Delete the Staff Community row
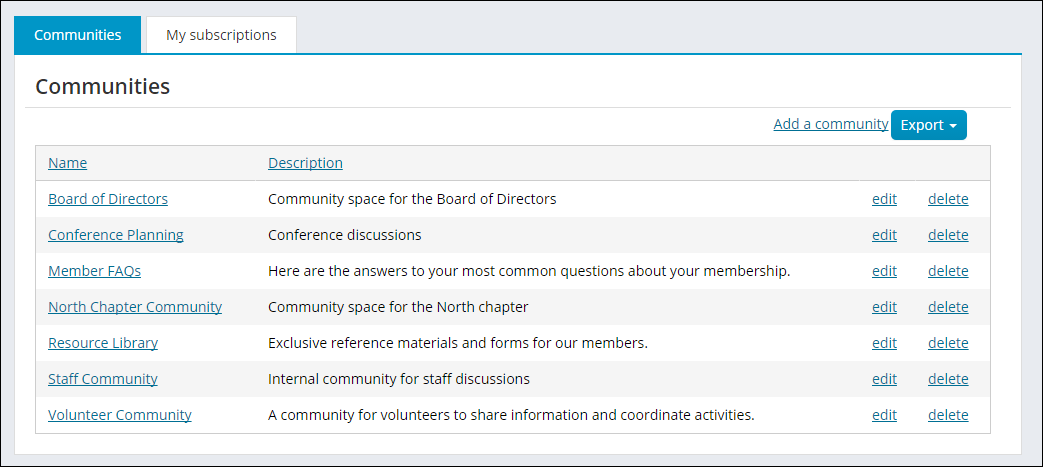 click(948, 379)
